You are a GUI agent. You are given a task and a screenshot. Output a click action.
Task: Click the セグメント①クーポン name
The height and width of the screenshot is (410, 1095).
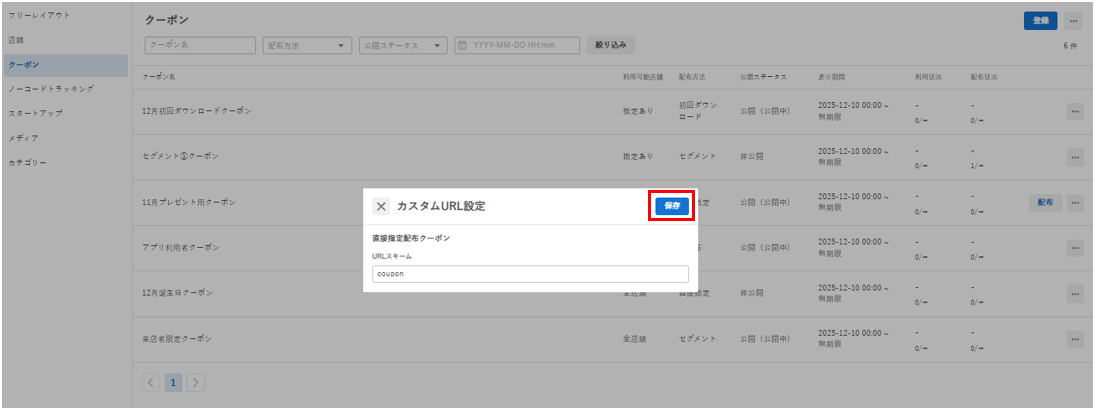[x=180, y=156]
